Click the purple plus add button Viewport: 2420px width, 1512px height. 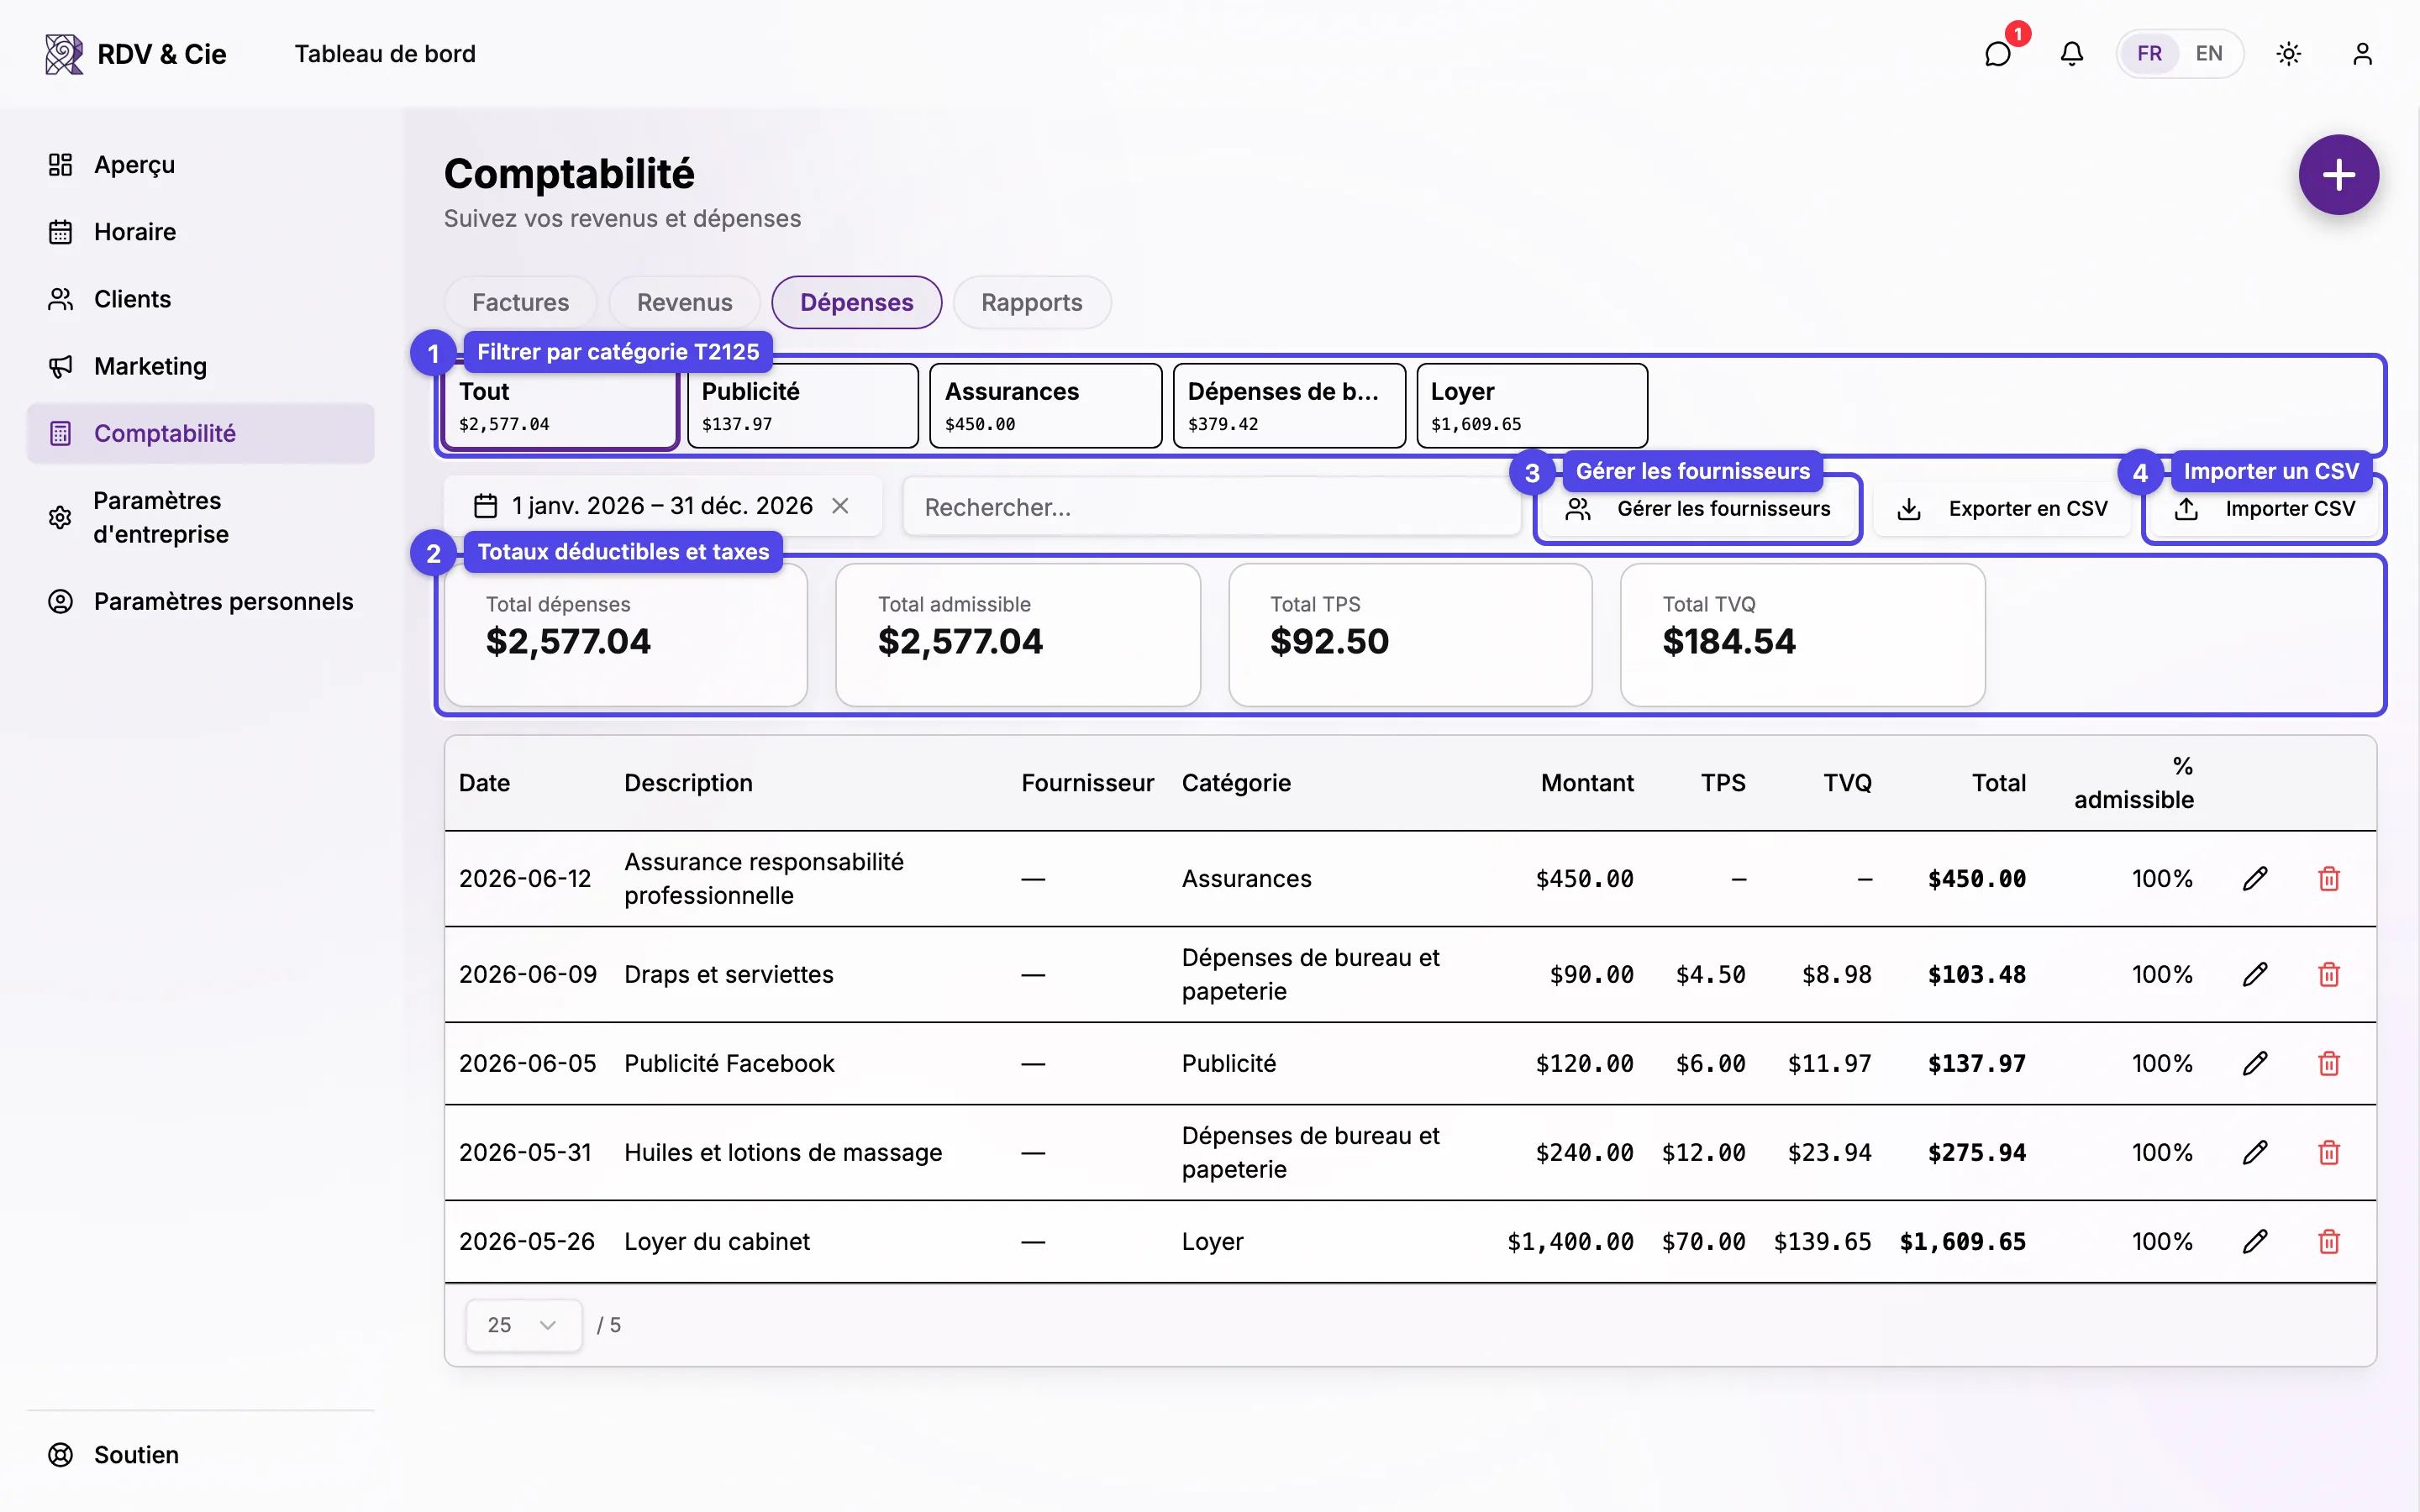tap(2338, 175)
